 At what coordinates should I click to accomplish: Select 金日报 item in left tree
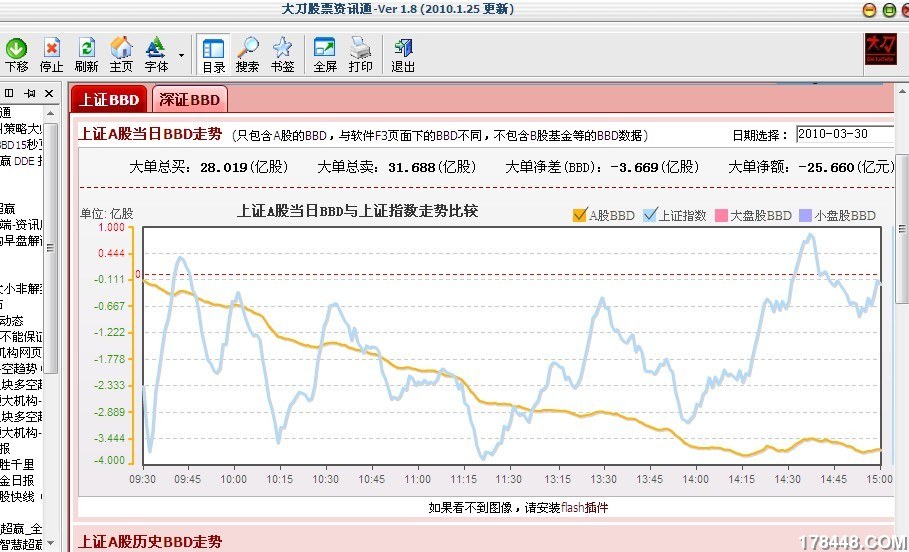coord(17,480)
